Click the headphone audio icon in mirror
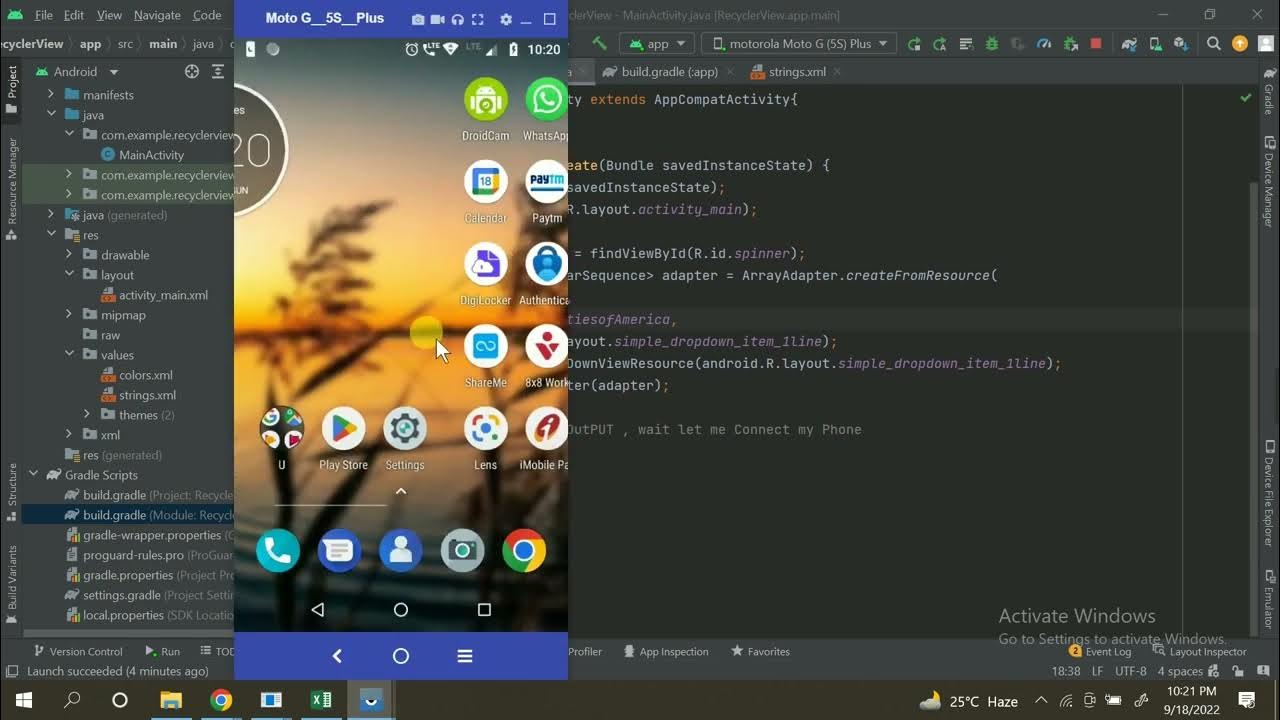The image size is (1280, 720). coord(457,19)
